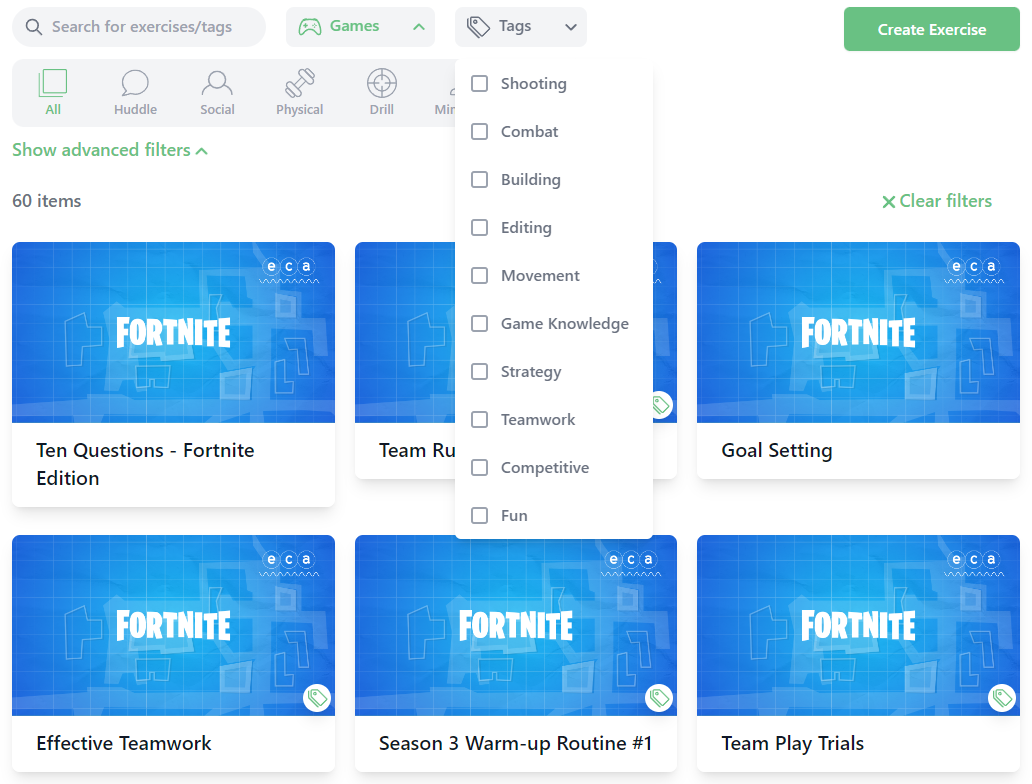The image size is (1032, 784).
Task: Click the X icon beside Clear filters
Action: pos(889,201)
